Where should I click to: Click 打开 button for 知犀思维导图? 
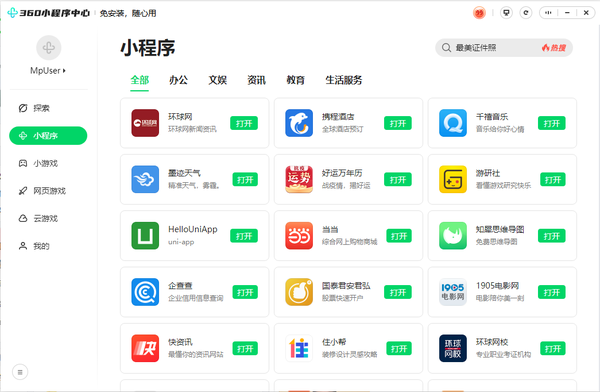(x=551, y=236)
